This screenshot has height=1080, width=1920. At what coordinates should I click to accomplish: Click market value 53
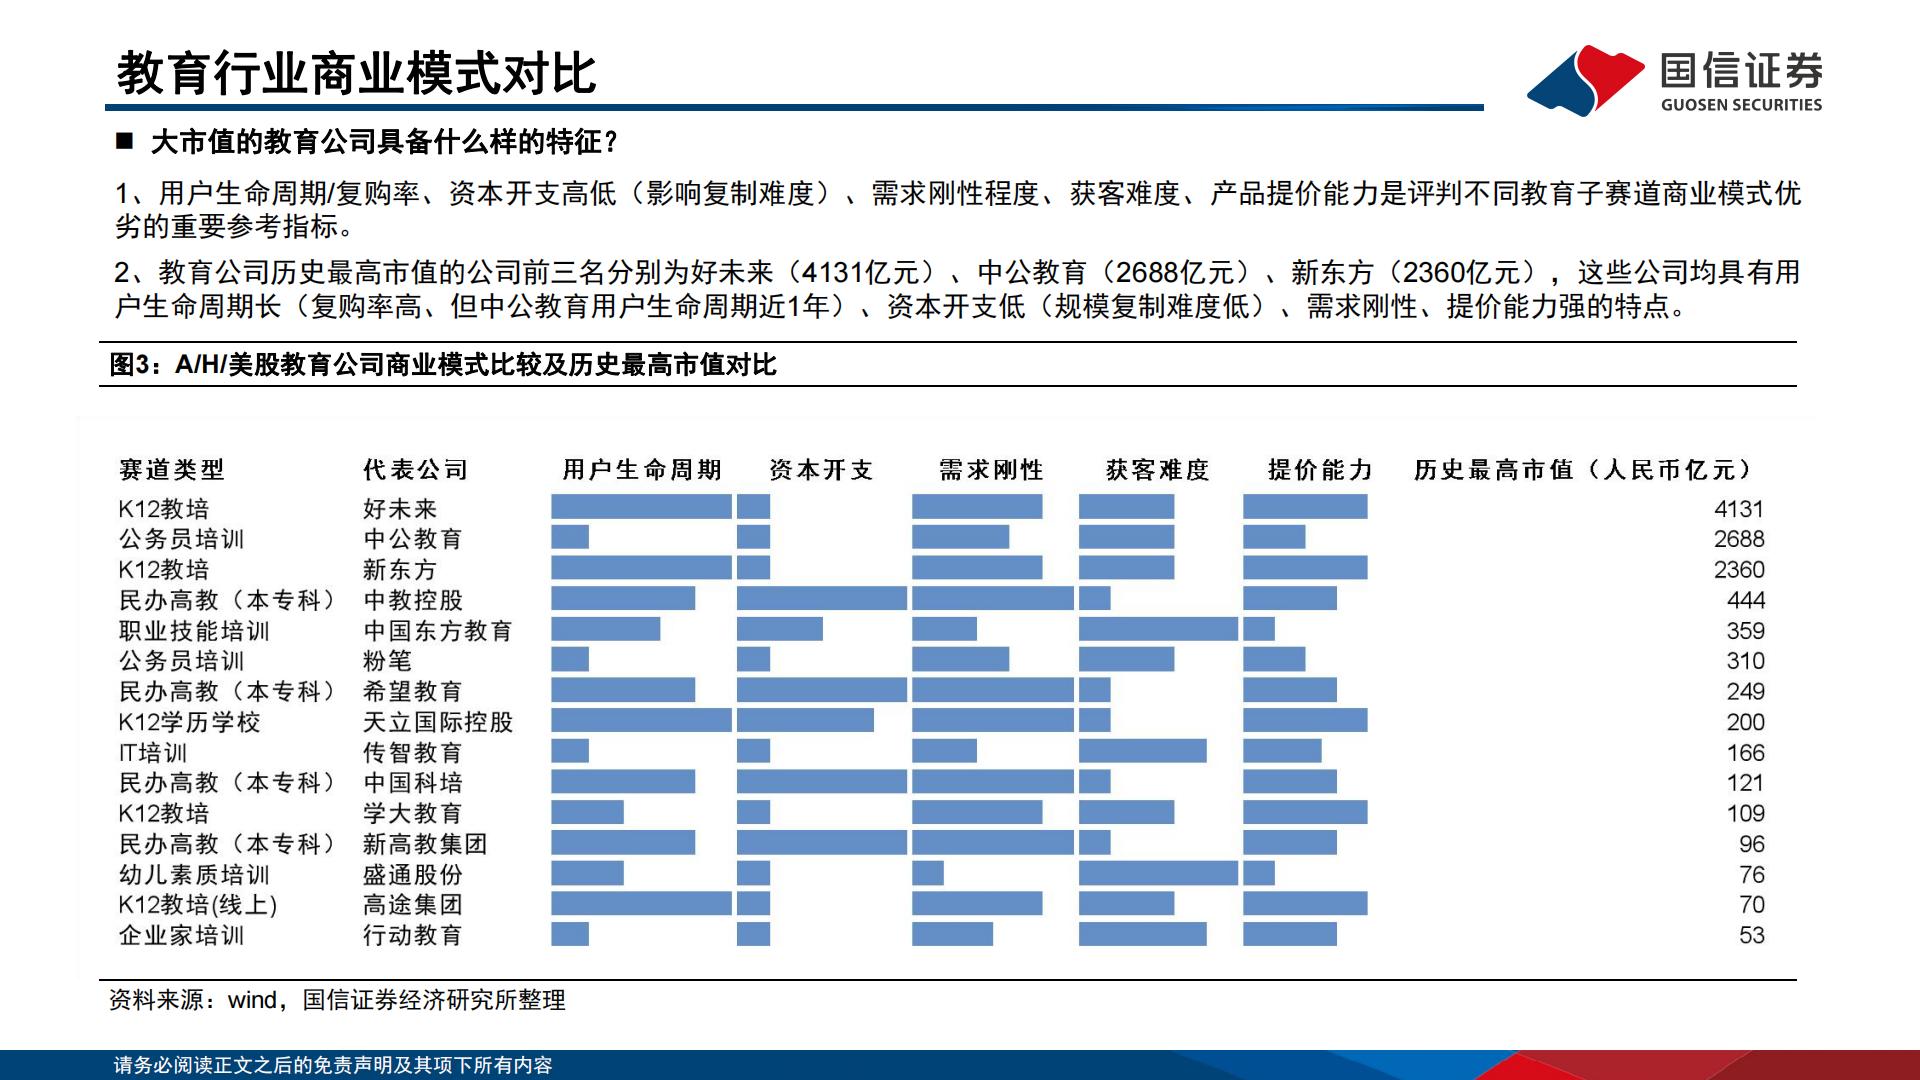[1752, 936]
